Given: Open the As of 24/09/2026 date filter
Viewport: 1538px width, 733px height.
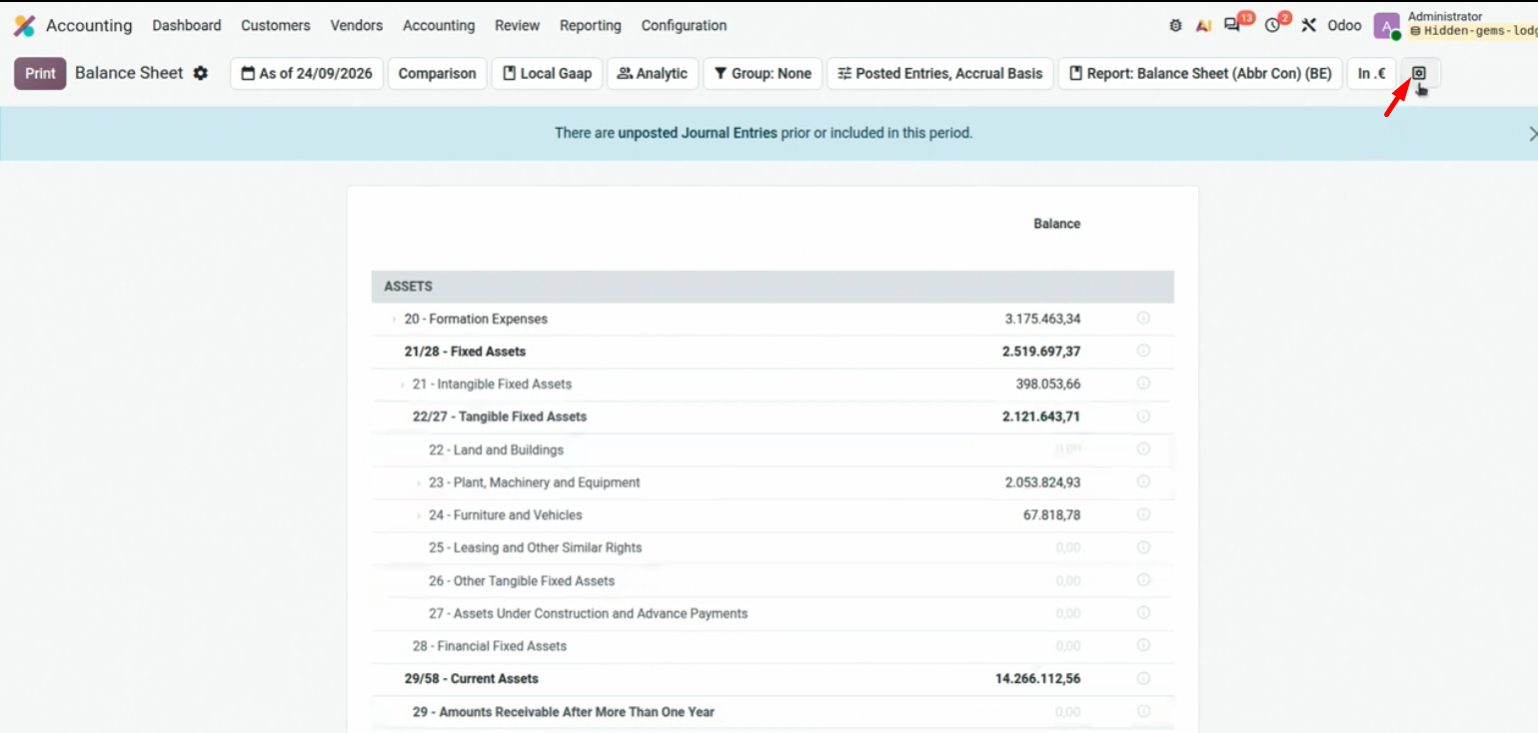Looking at the screenshot, I should [x=307, y=73].
